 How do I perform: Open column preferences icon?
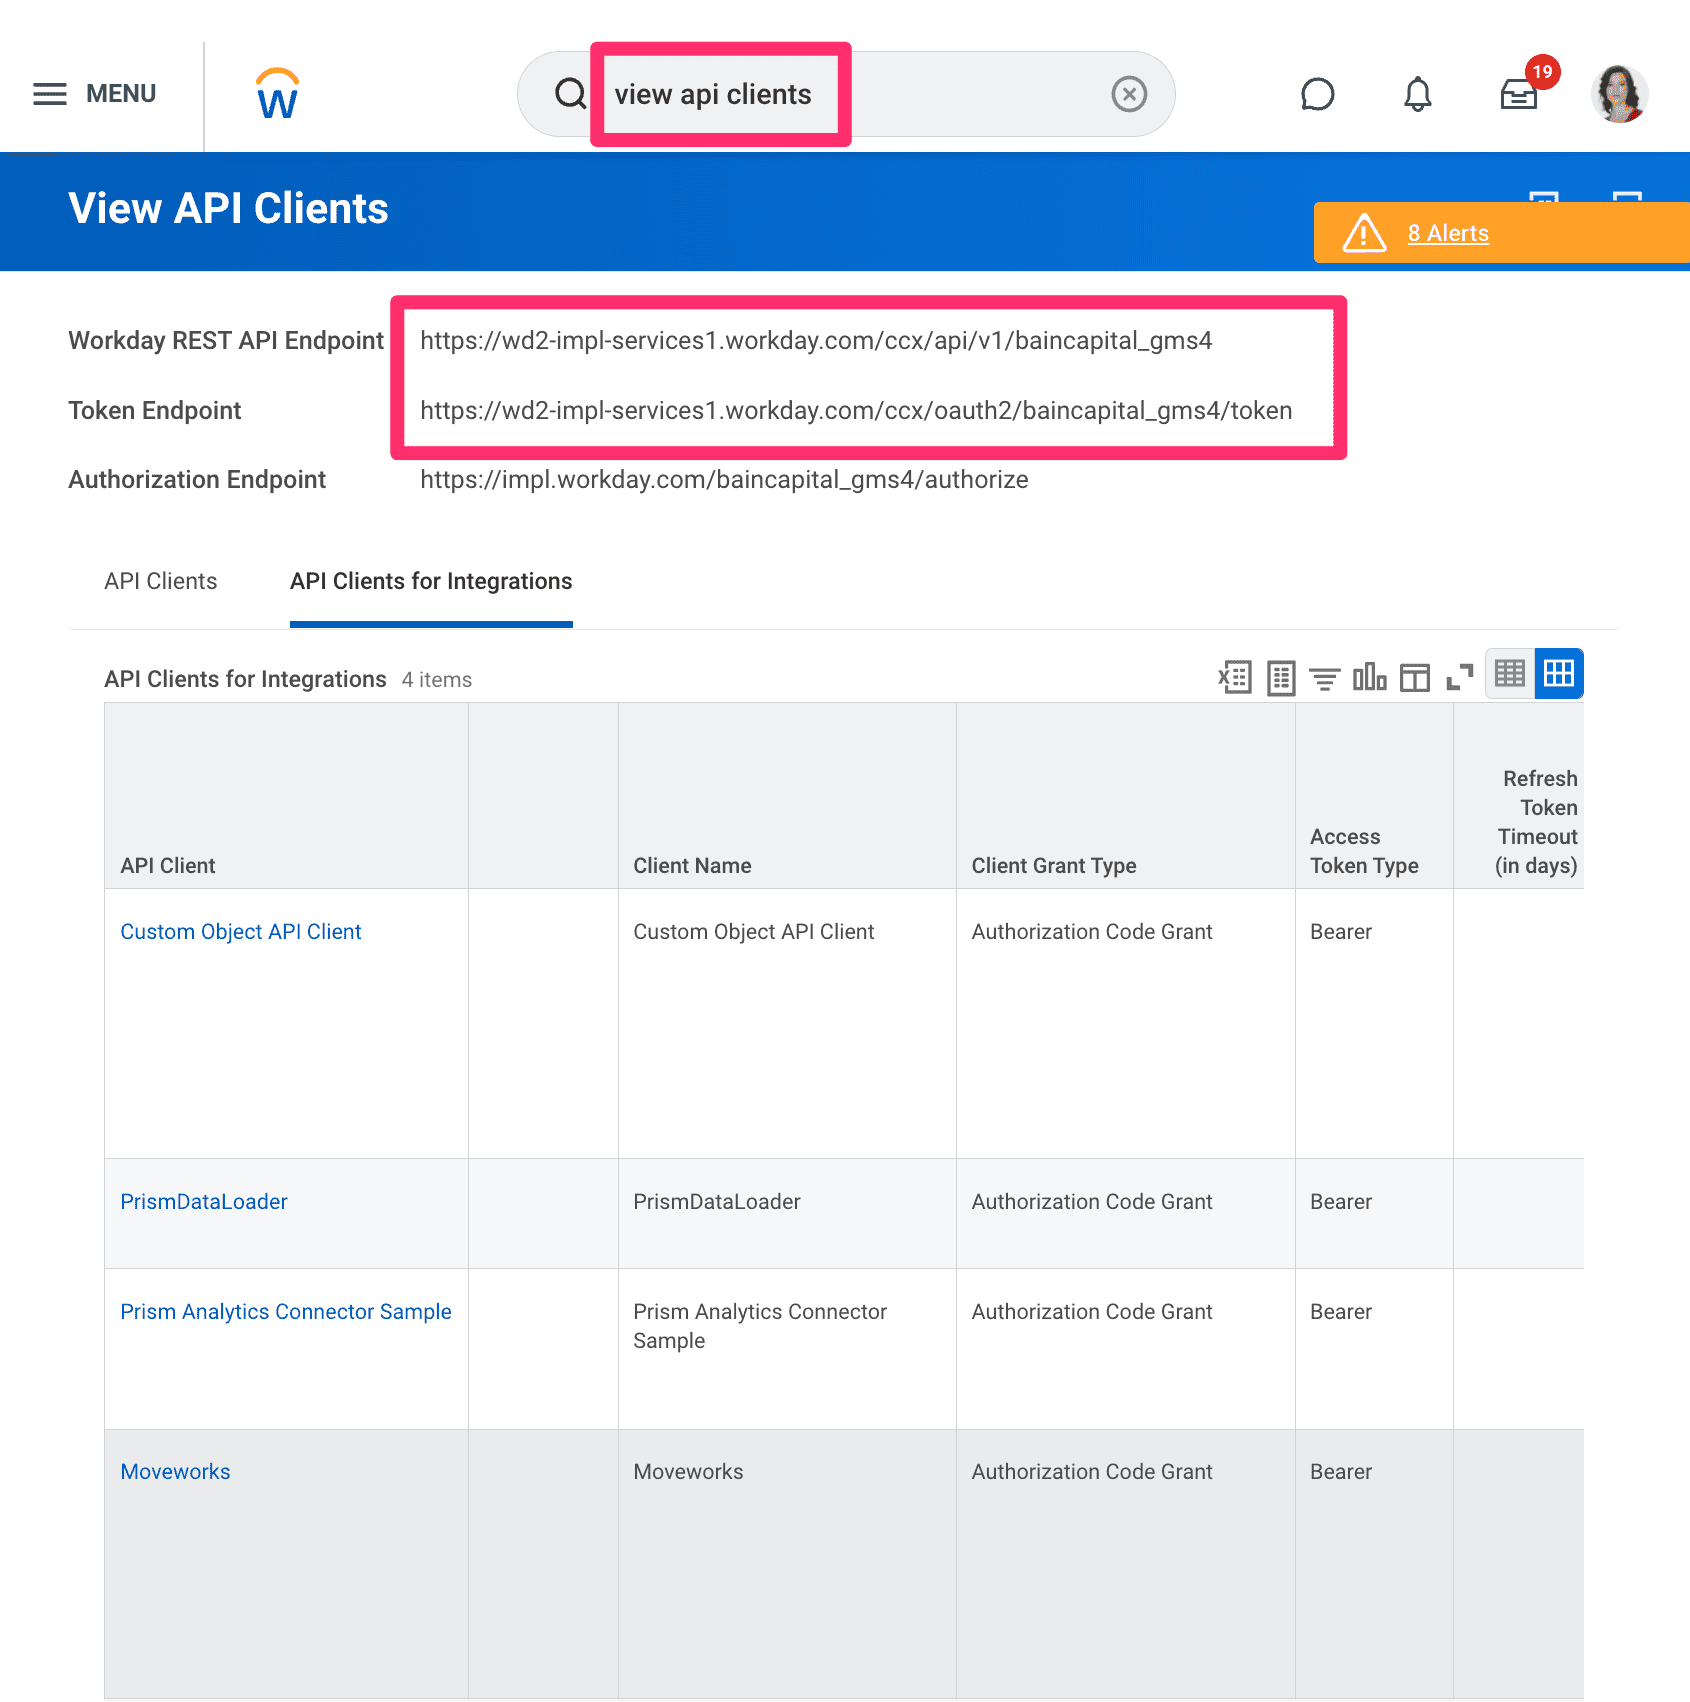click(1415, 678)
